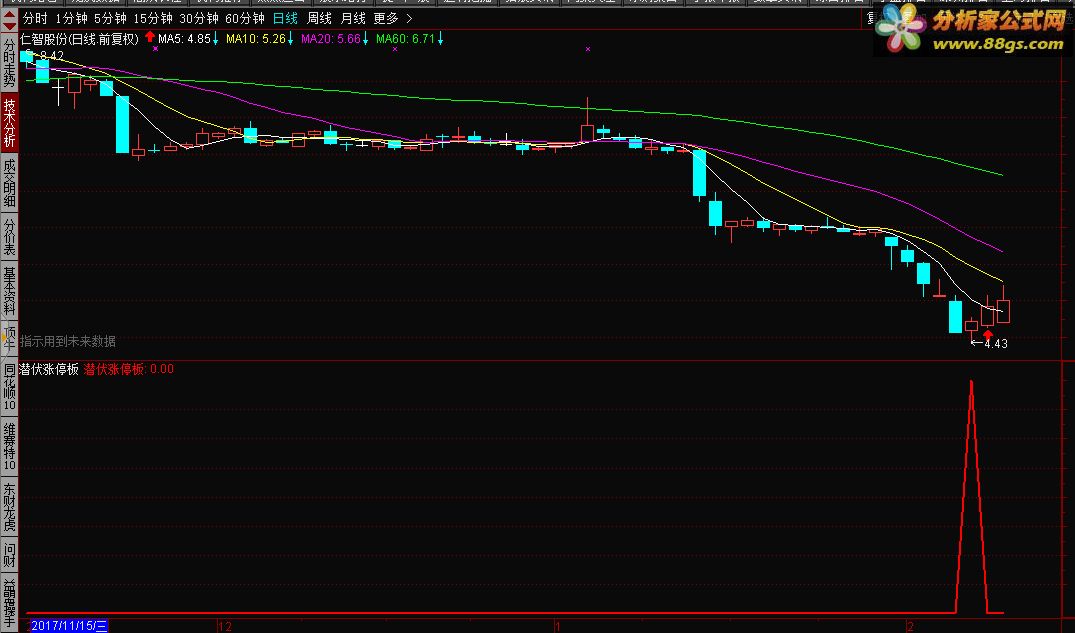Open the 维赛特10 side tab
The image size is (1075, 633).
[x=9, y=446]
